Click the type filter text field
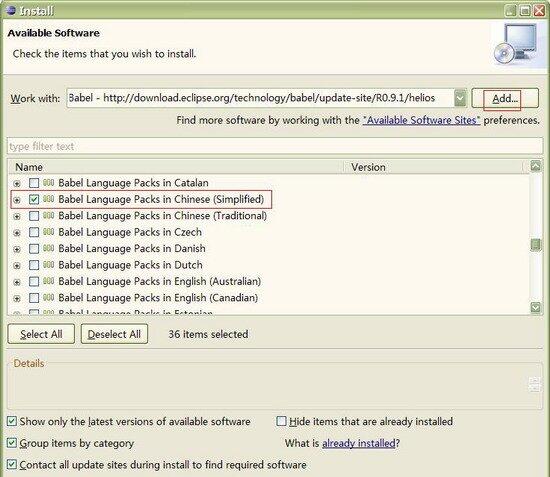The height and width of the screenshot is (477, 550). tap(275, 146)
